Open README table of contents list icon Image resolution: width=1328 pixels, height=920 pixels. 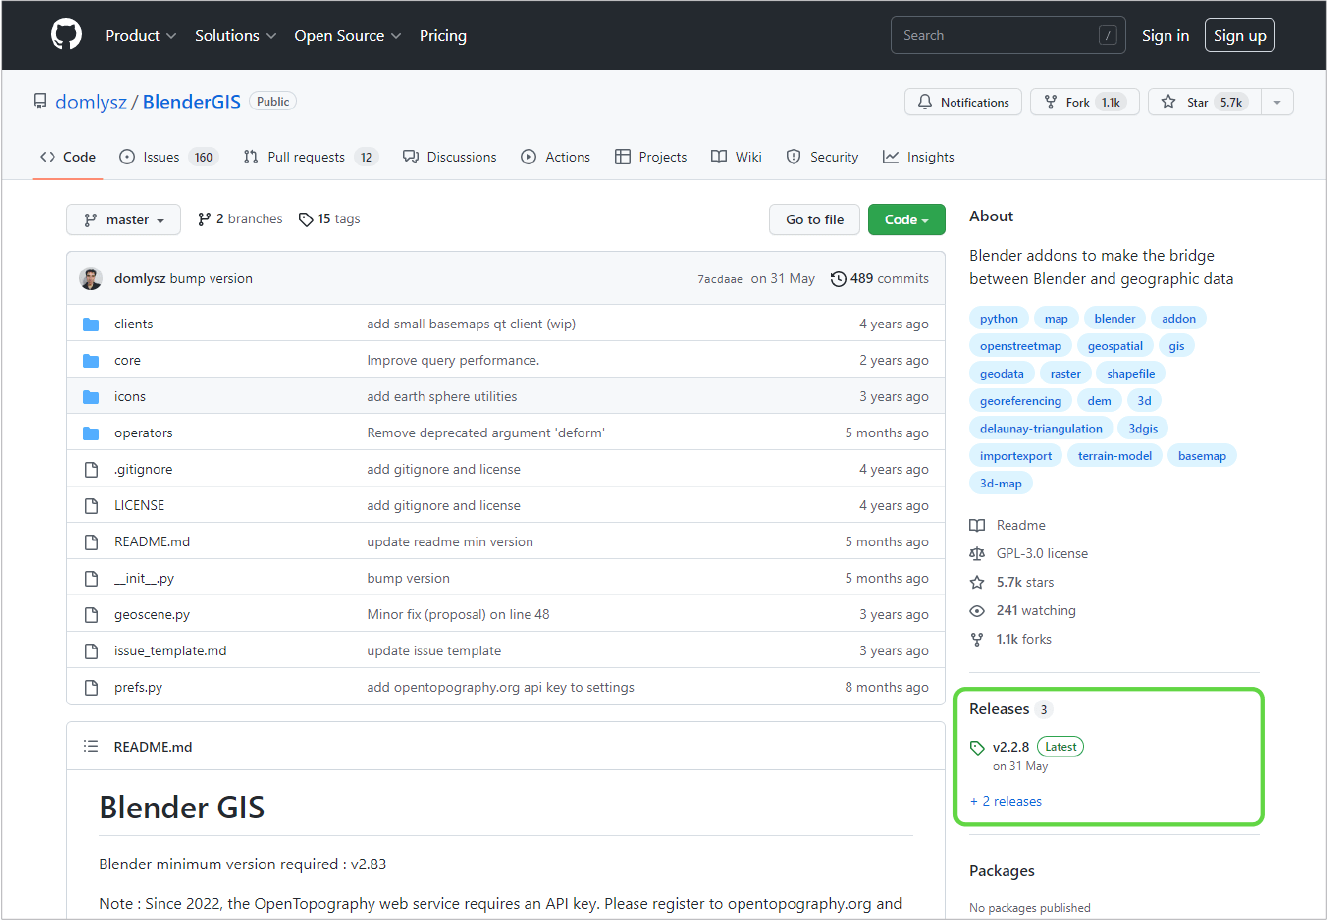click(x=91, y=747)
